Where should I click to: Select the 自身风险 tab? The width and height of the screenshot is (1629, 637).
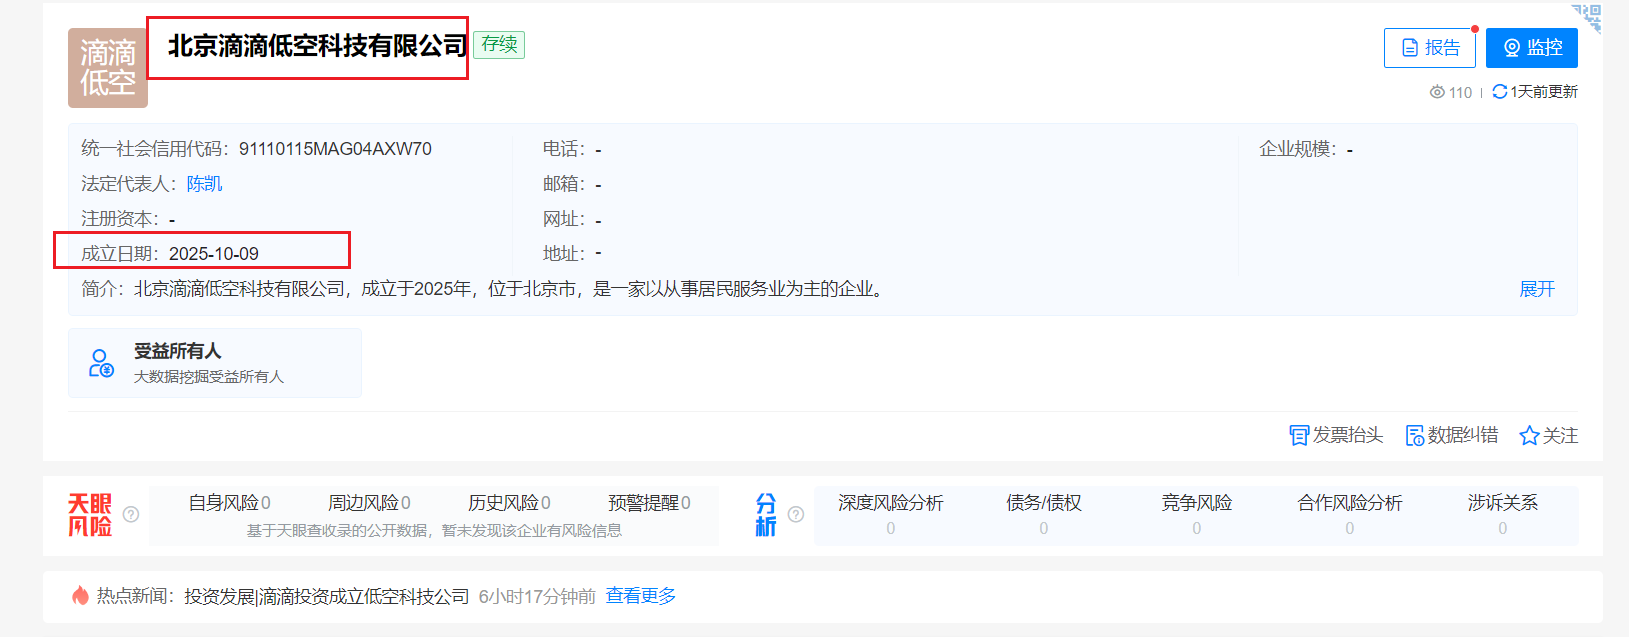point(229,503)
